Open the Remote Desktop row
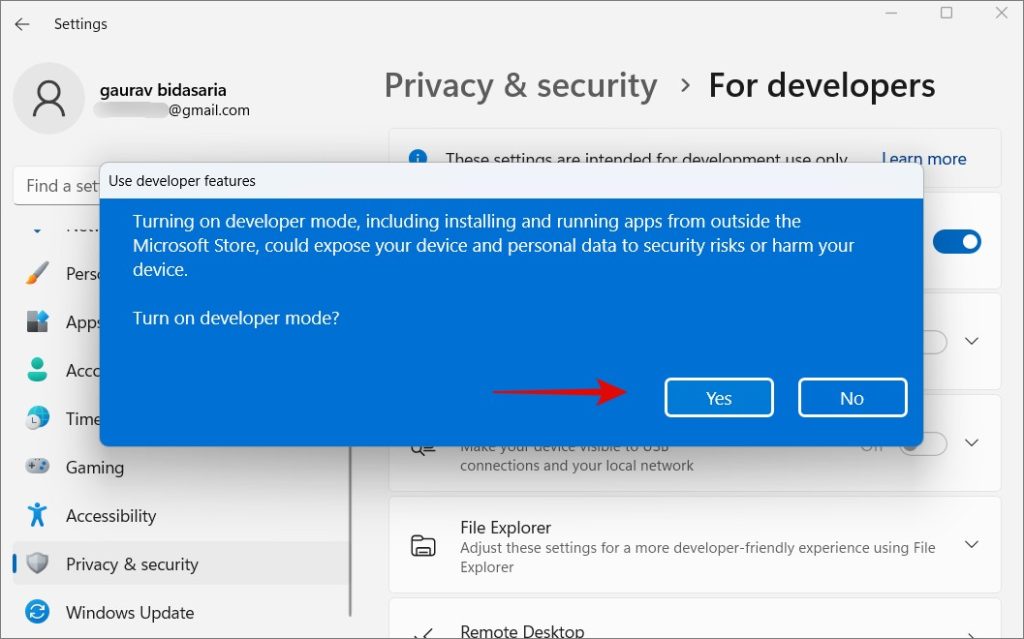The image size is (1024, 639). tap(695, 619)
